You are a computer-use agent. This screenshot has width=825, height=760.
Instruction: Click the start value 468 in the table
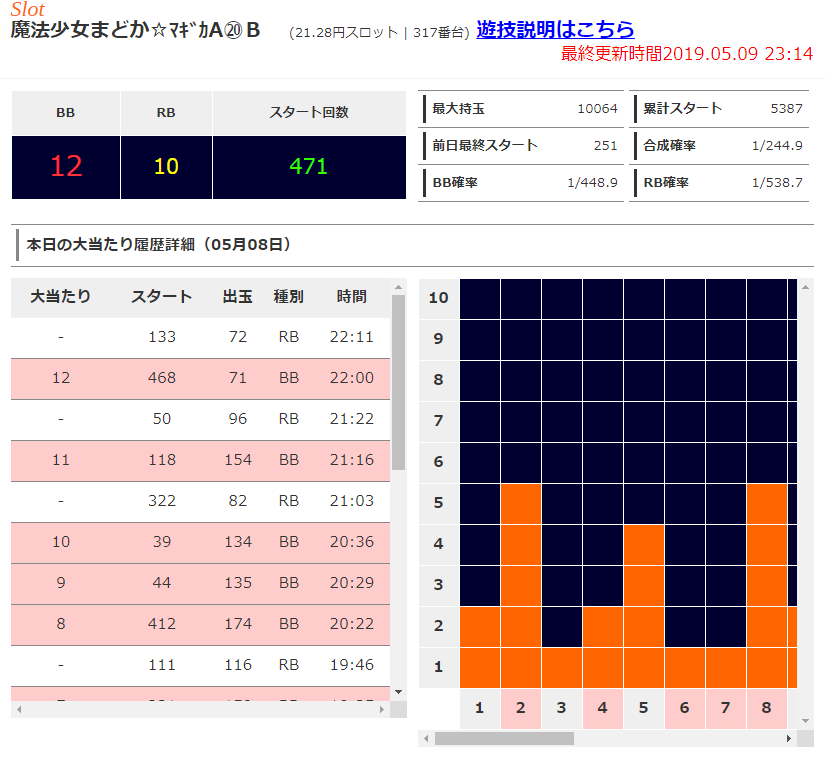(162, 378)
